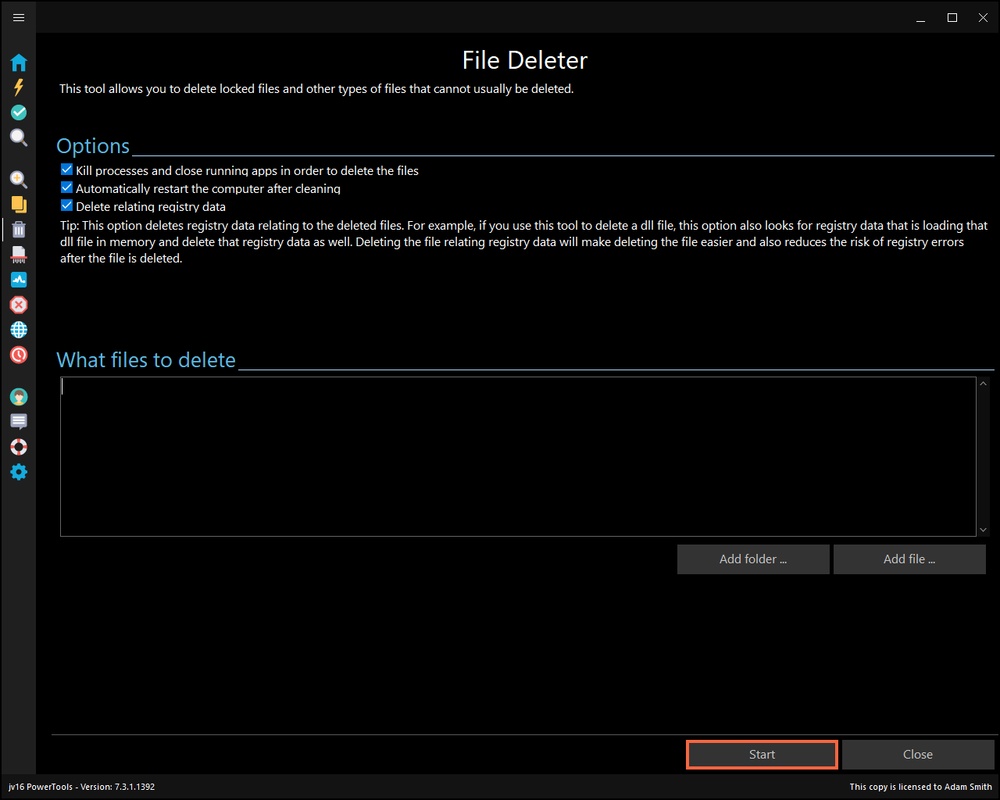The image size is (1000, 800).
Task: Click the yellow stacked pages sidebar icon
Action: click(18, 204)
